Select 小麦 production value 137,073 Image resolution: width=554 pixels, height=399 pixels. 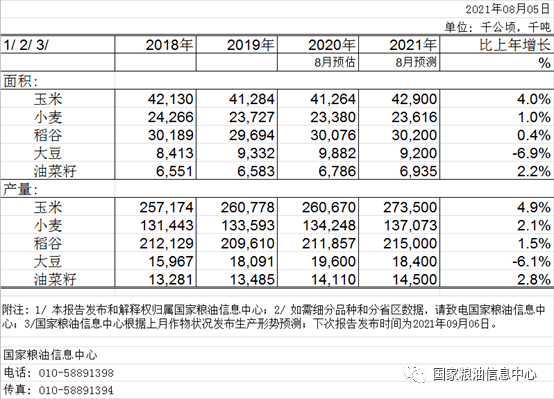[410, 225]
